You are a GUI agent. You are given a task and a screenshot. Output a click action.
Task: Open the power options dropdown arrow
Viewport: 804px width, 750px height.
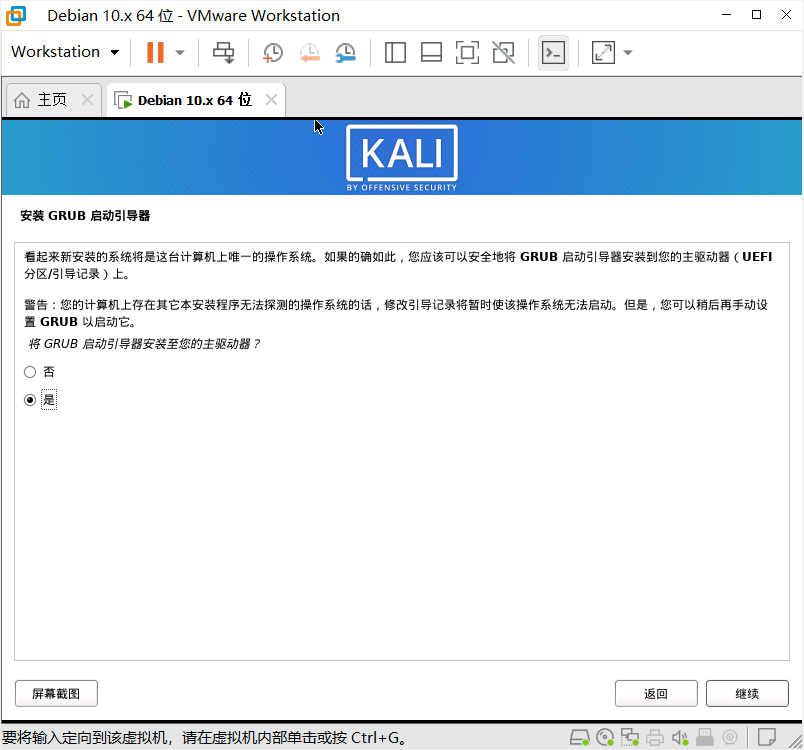pyautogui.click(x=179, y=52)
